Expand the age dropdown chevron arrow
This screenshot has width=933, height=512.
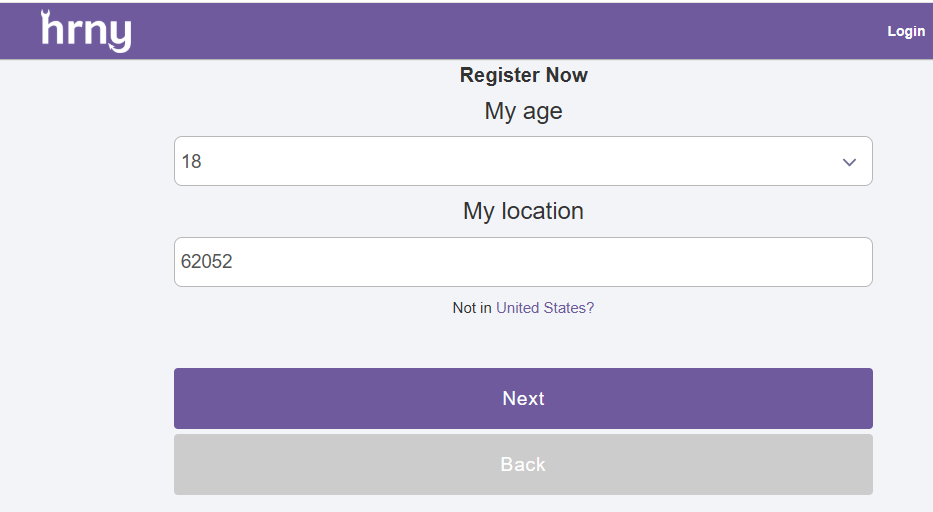pos(849,162)
